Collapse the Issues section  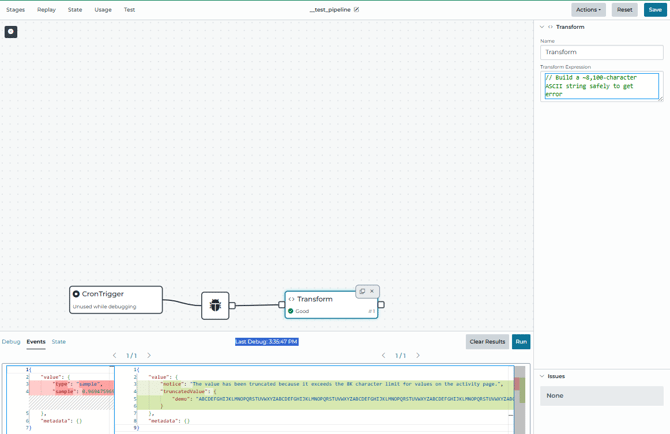542,376
